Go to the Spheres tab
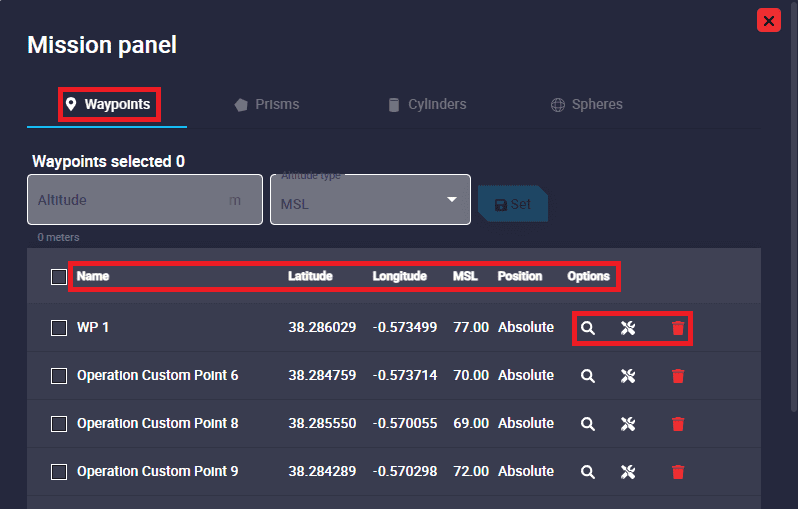The height and width of the screenshot is (509, 798). click(586, 105)
